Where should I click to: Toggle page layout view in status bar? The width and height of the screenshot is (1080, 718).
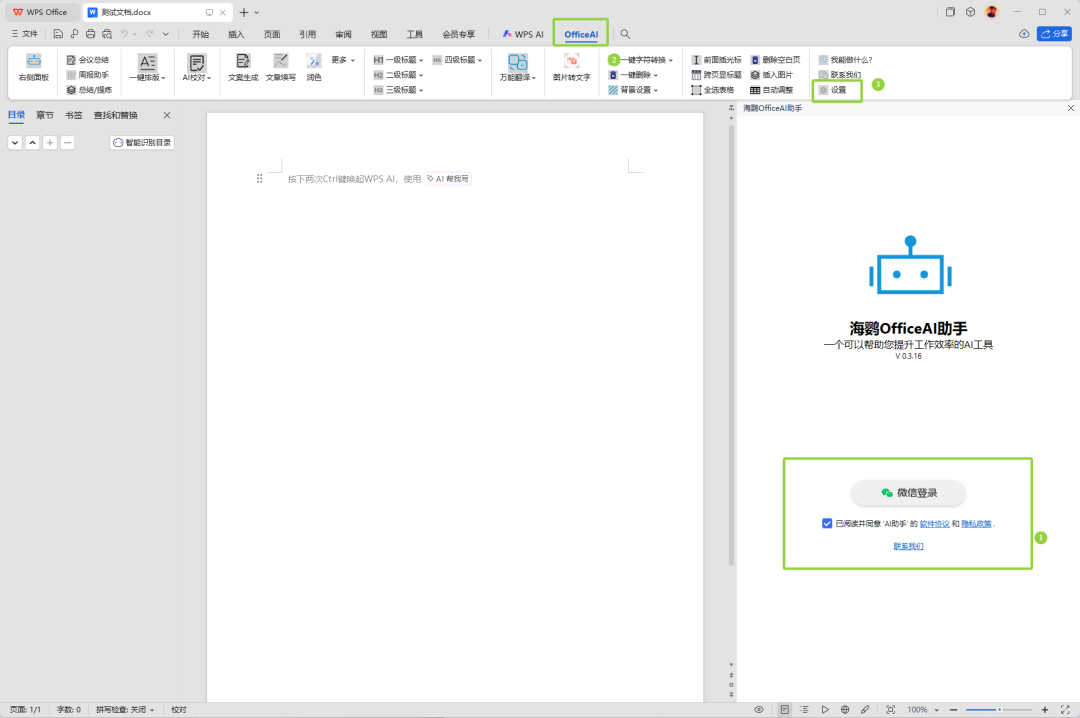(785, 710)
